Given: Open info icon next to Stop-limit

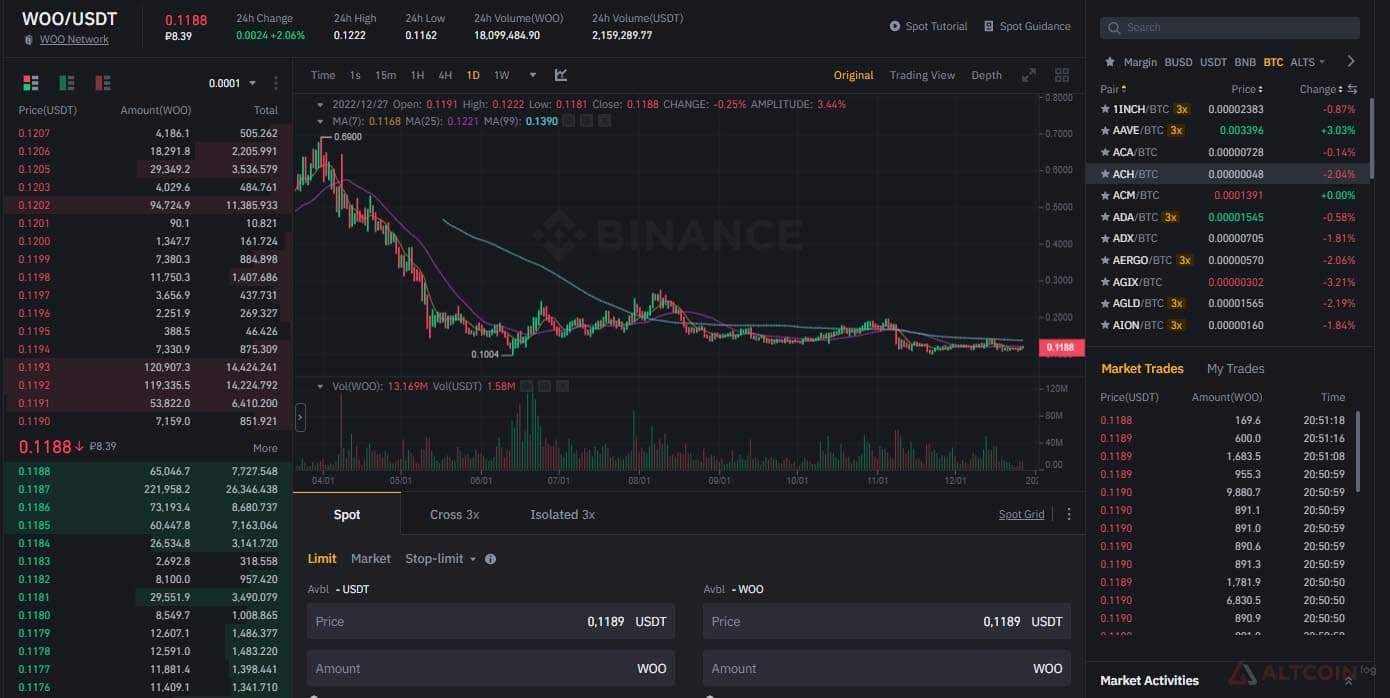Looking at the screenshot, I should tap(490, 559).
